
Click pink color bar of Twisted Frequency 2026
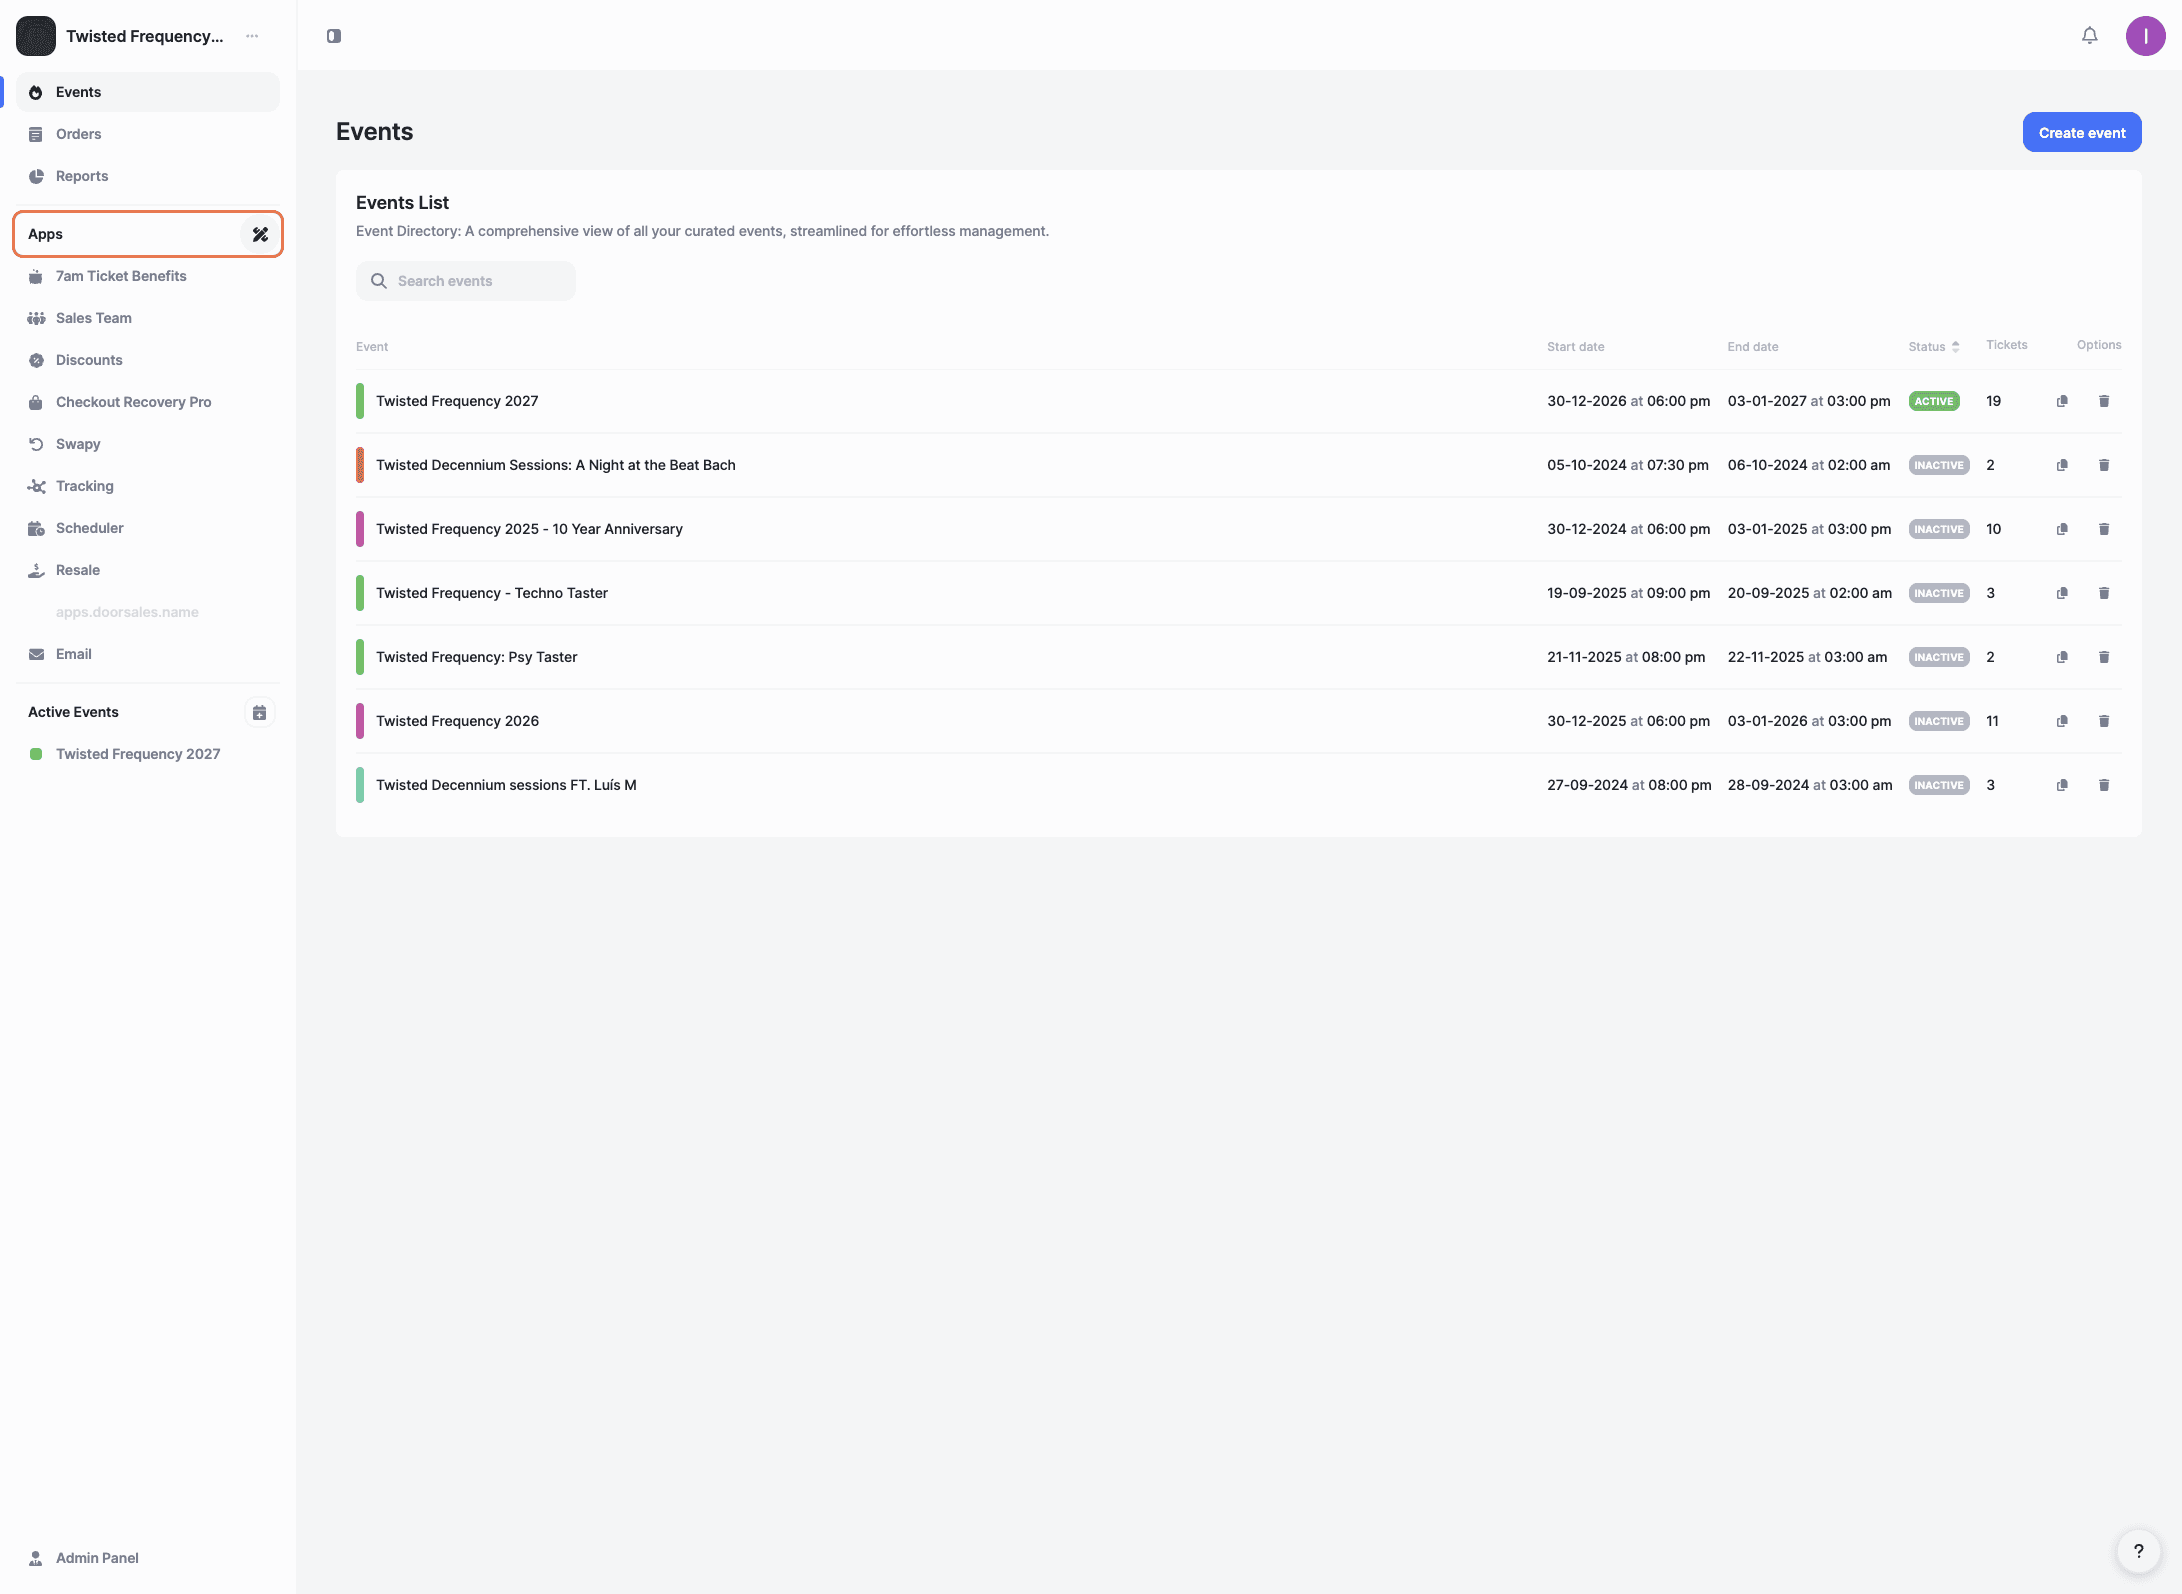[360, 721]
